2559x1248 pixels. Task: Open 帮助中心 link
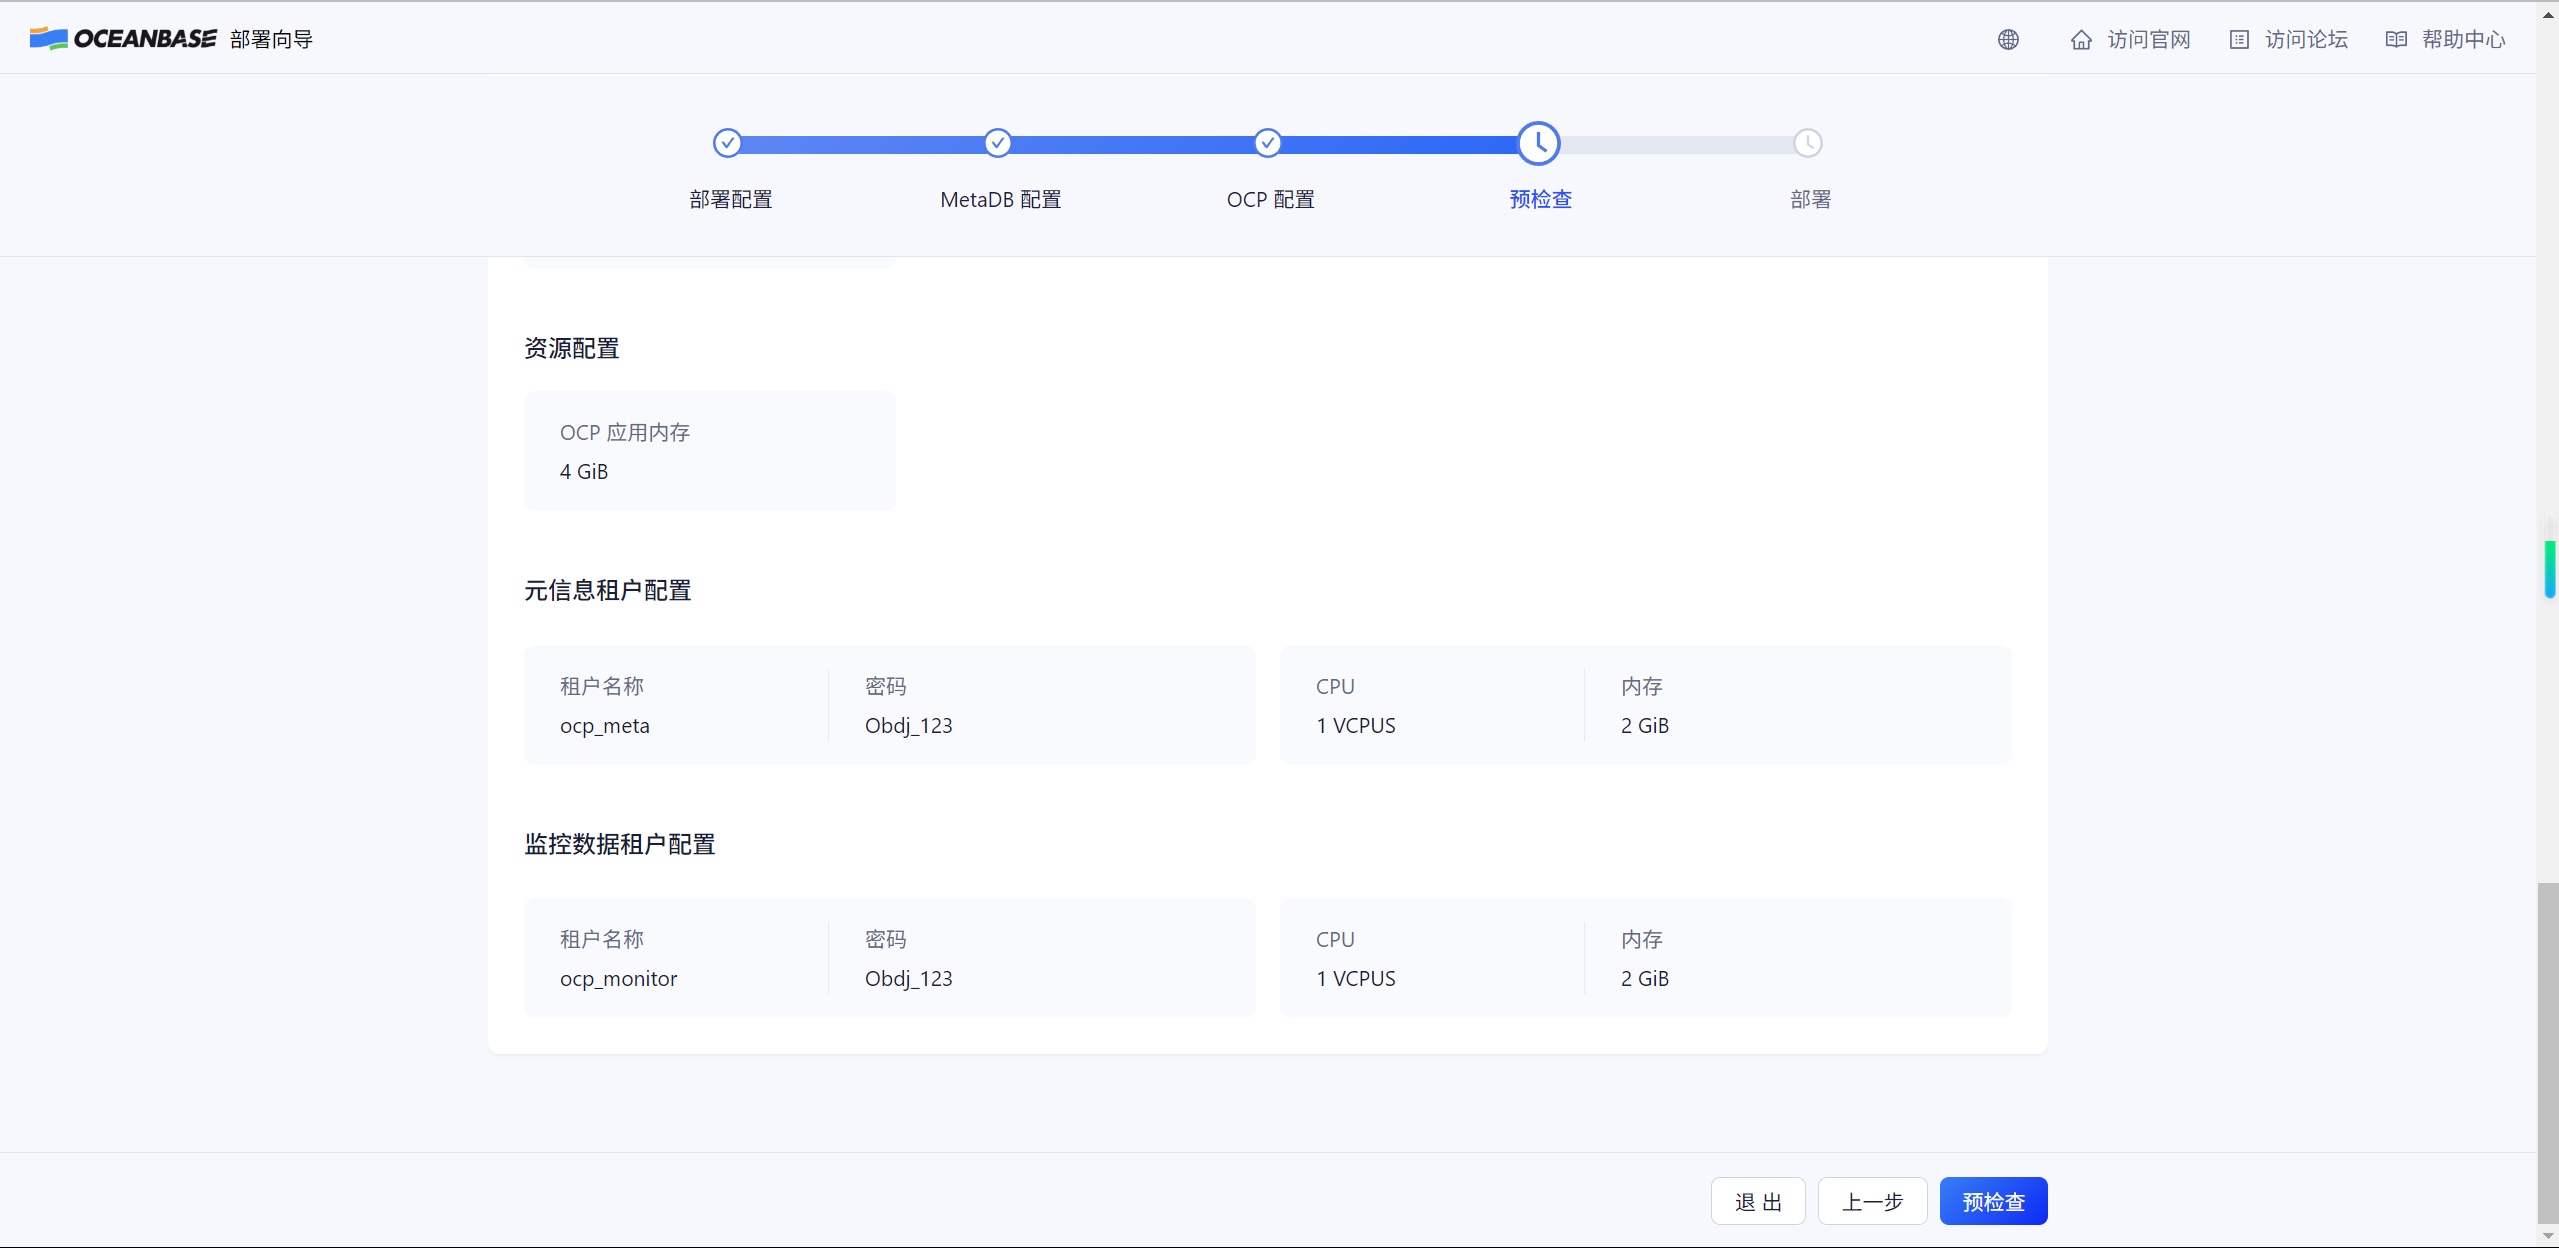point(2463,40)
